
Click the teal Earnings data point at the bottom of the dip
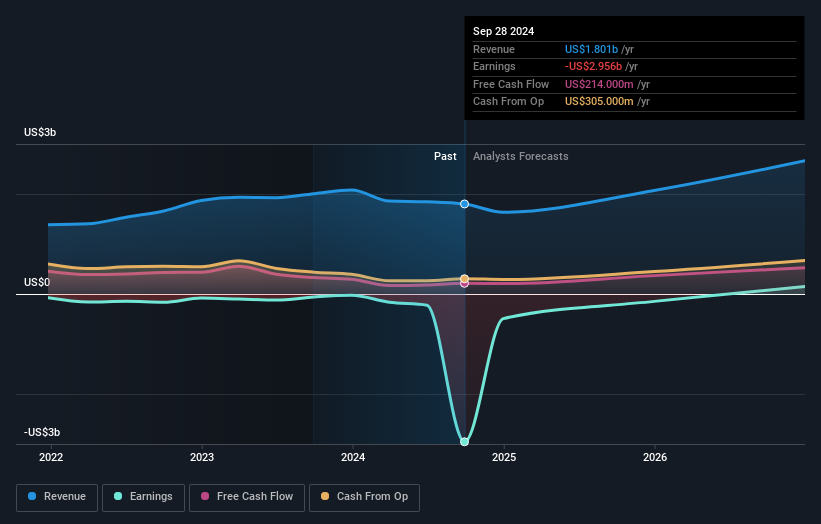point(464,442)
